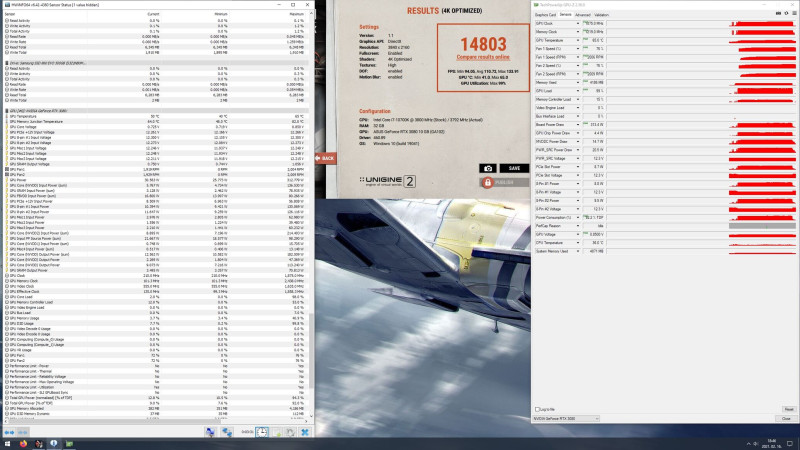This screenshot has height=450, width=800.
Task: Click the GPU Load graph in GPU-Z
Action: click(x=701, y=91)
